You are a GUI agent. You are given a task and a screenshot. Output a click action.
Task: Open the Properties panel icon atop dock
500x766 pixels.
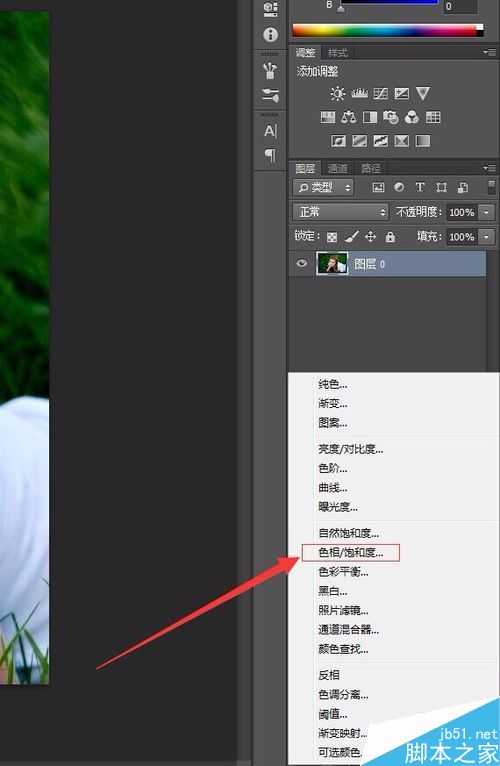(270, 9)
